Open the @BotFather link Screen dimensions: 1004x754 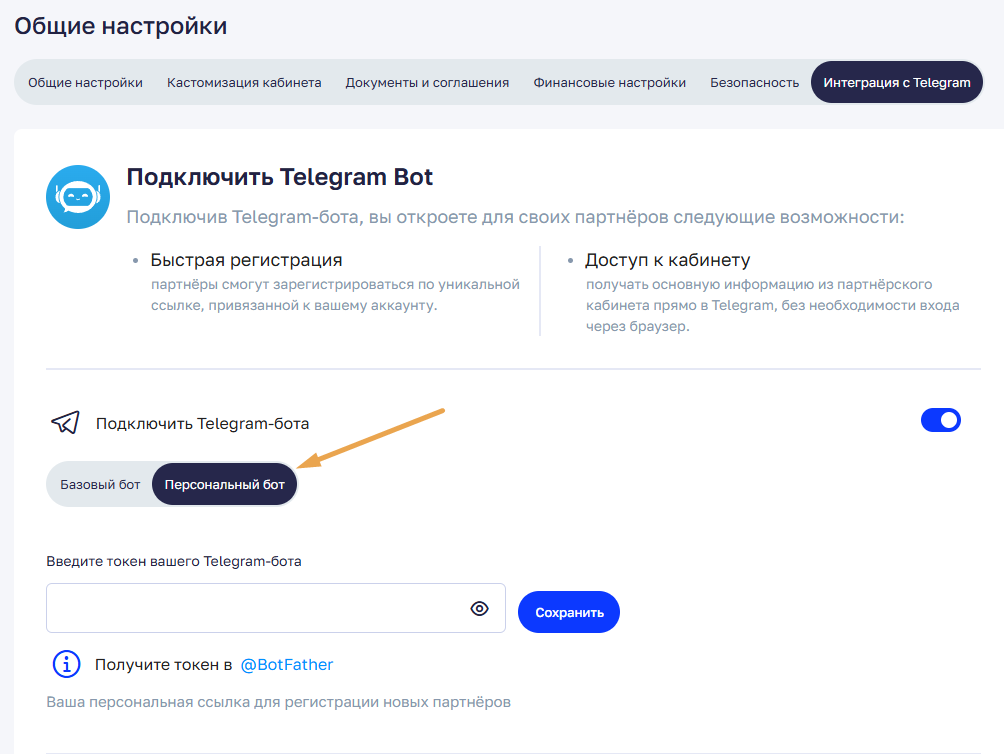coord(287,664)
